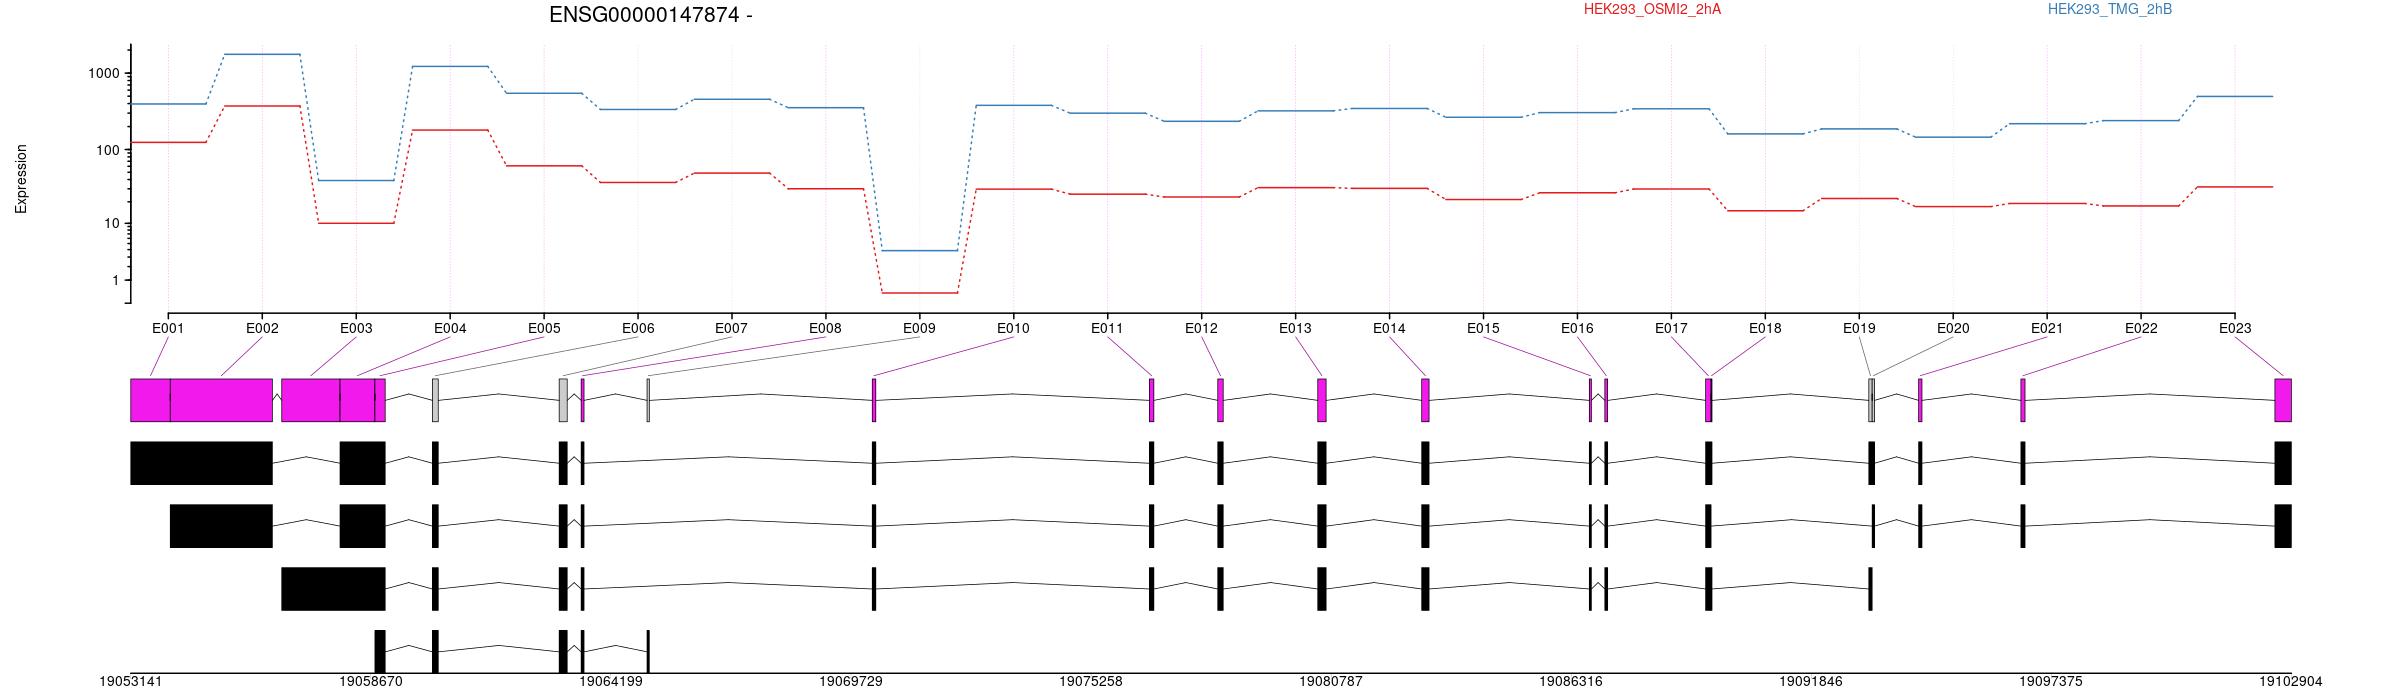Click the gray exon block linked to E006
2400x700 pixels.
click(x=435, y=400)
